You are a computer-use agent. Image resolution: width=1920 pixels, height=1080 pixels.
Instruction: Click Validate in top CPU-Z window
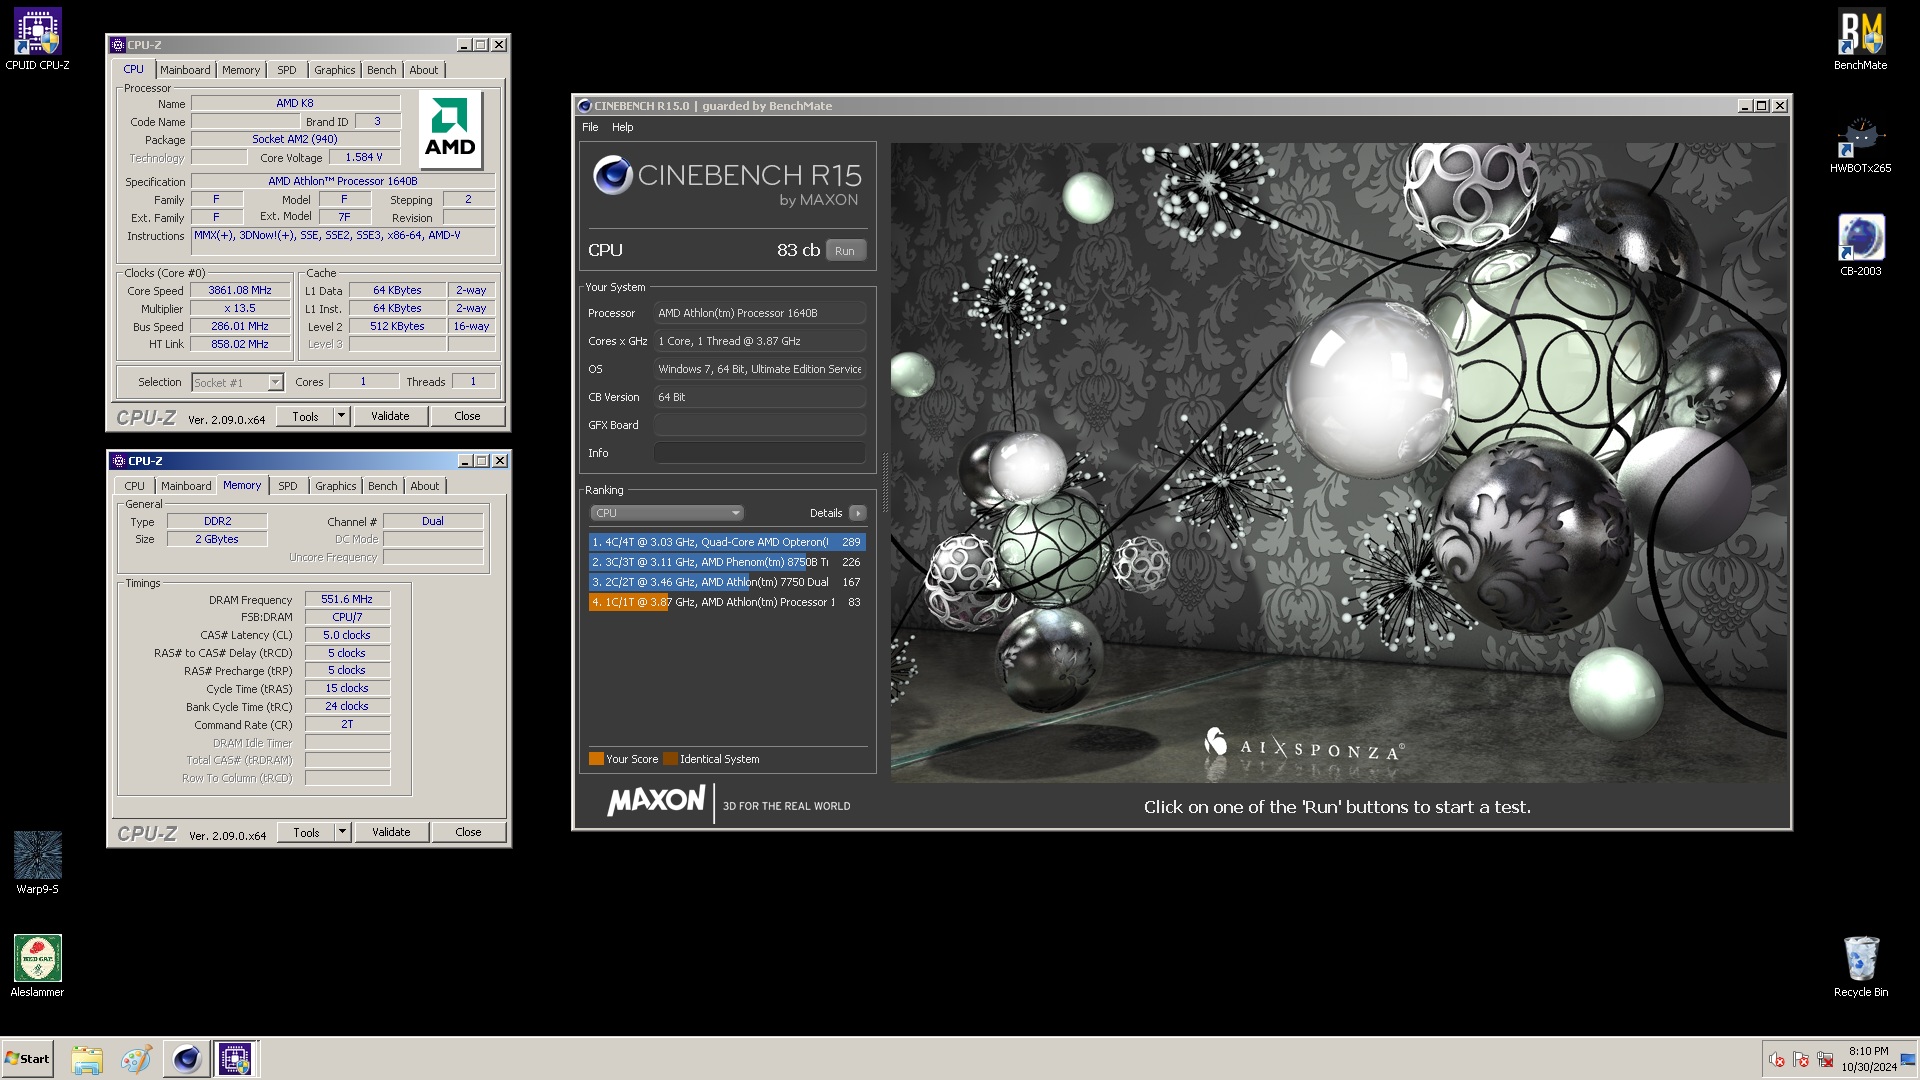pos(390,416)
